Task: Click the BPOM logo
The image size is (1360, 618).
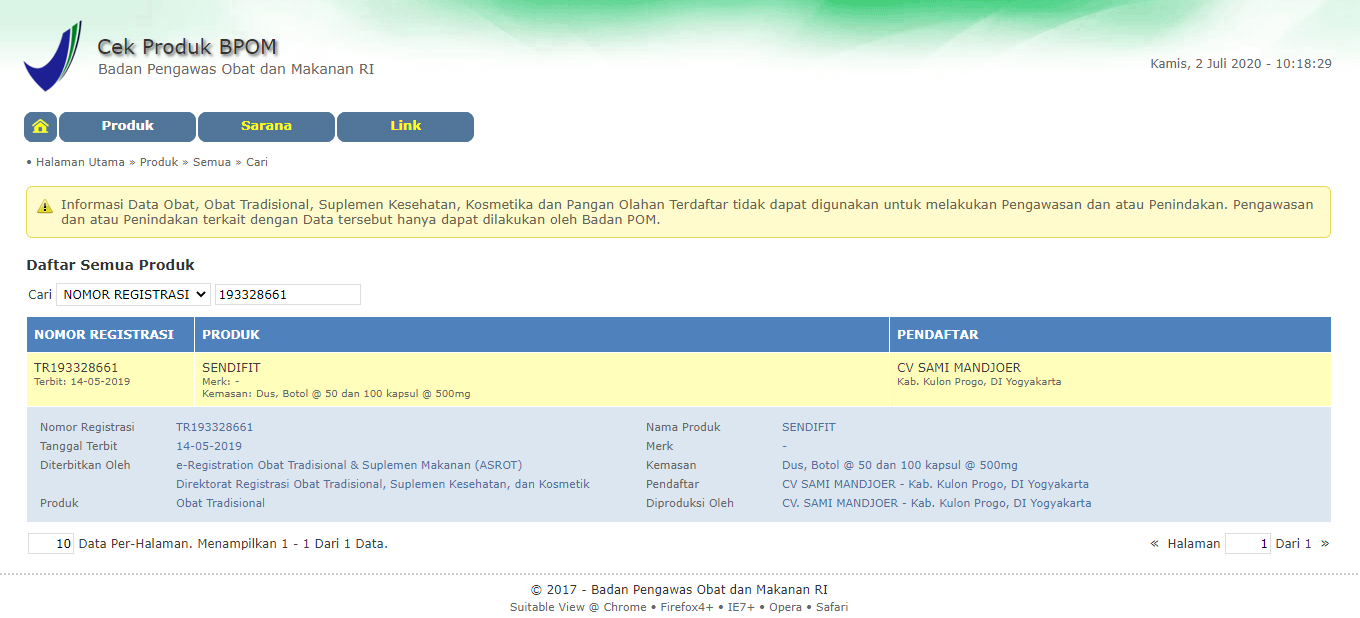Action: pyautogui.click(x=53, y=57)
